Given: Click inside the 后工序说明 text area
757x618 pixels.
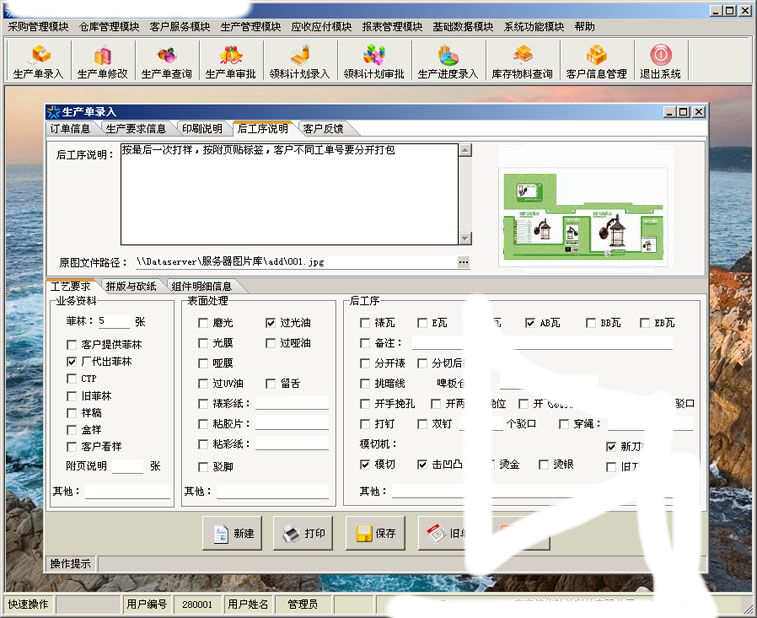Looking at the screenshot, I should click(289, 194).
